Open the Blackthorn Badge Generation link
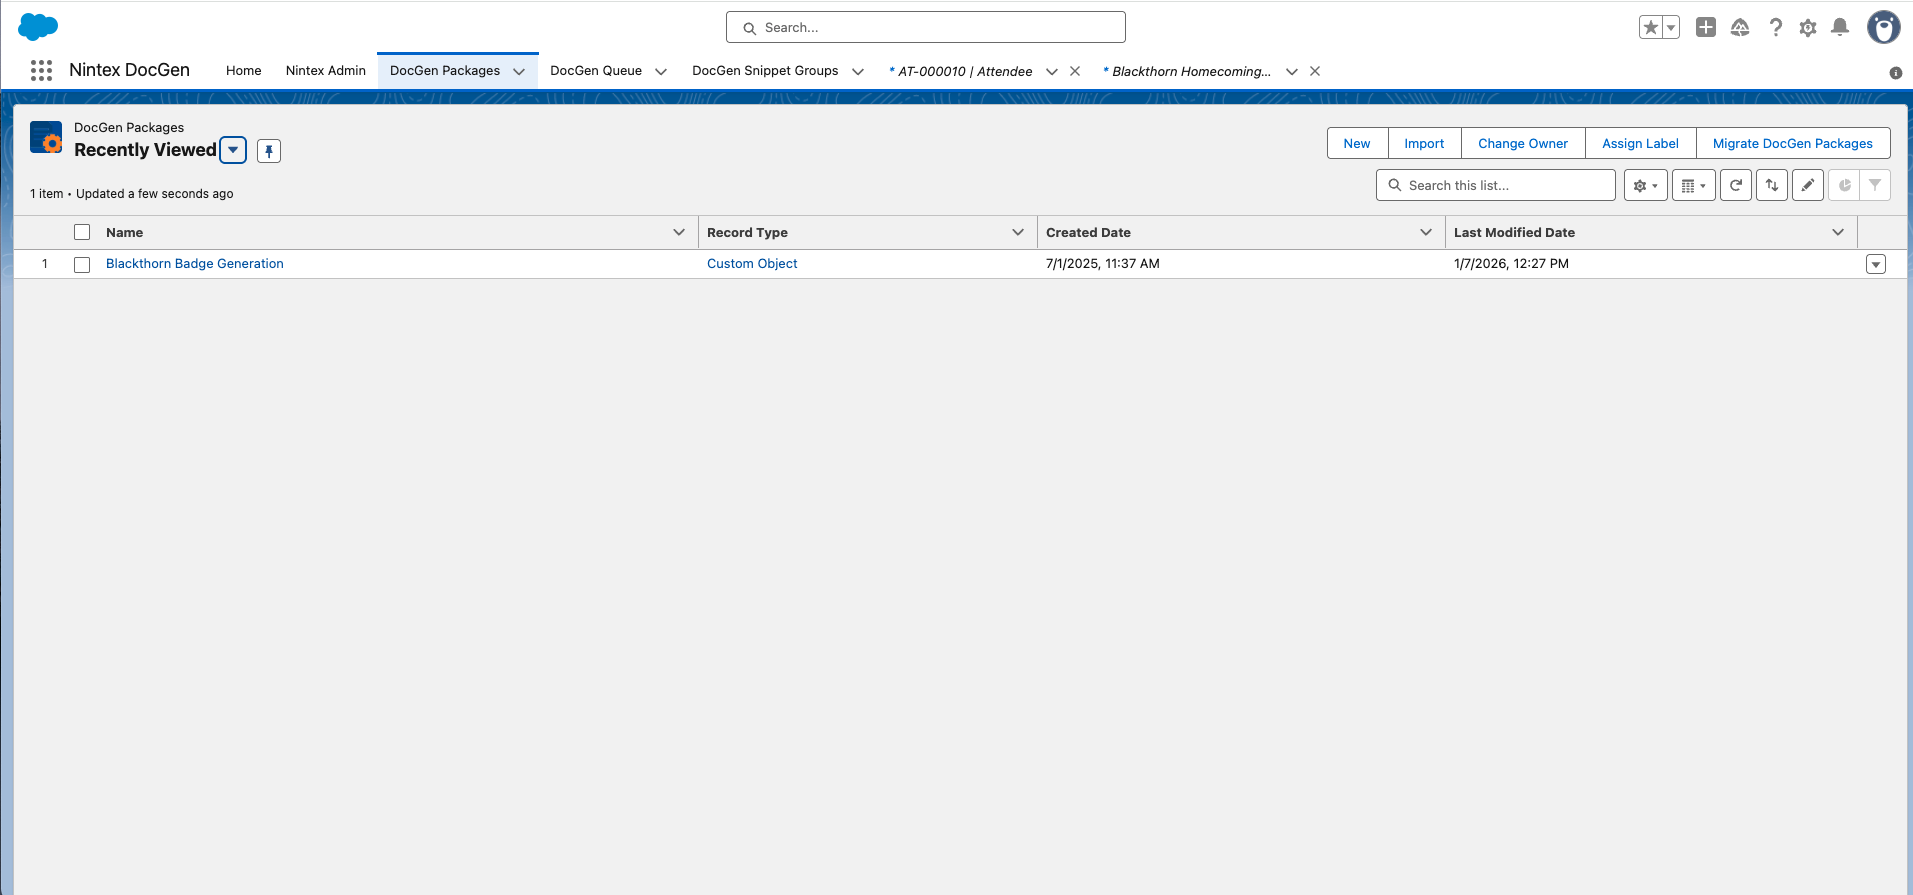 [x=195, y=264]
